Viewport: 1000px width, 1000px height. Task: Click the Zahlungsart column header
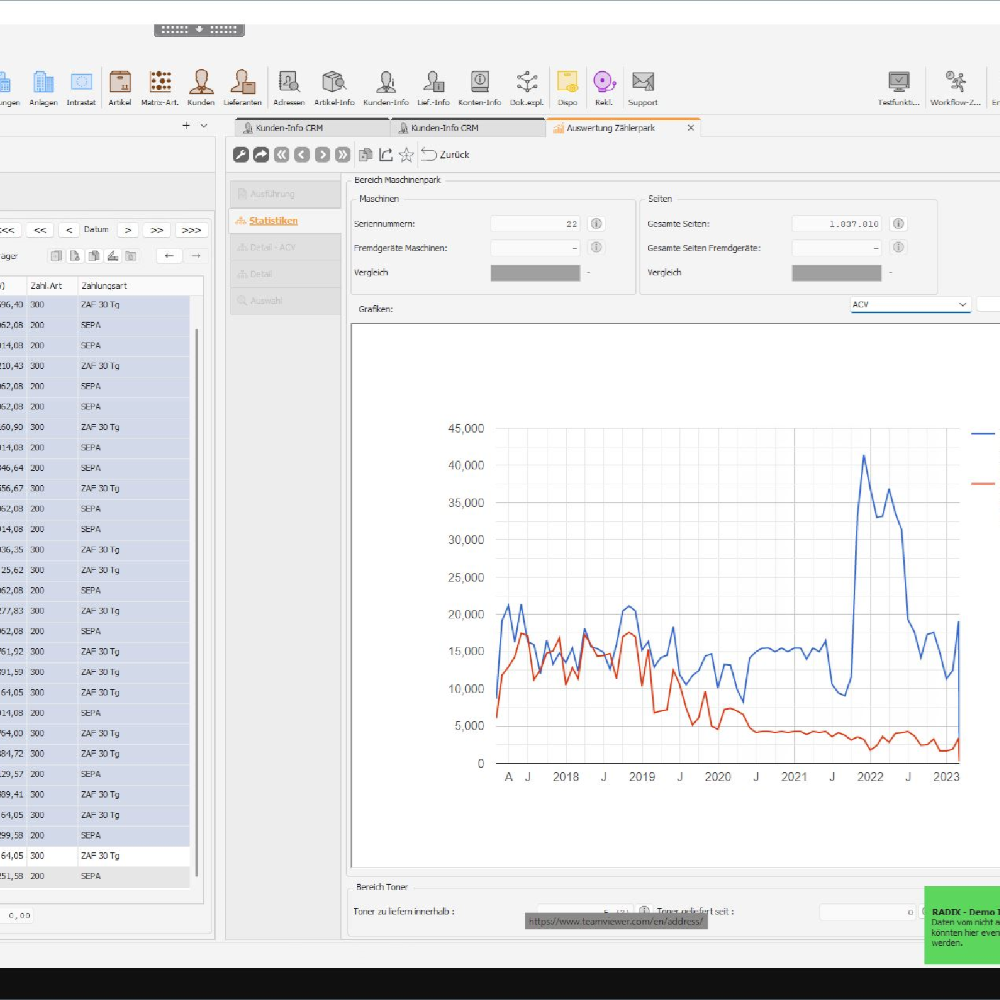tap(140, 286)
